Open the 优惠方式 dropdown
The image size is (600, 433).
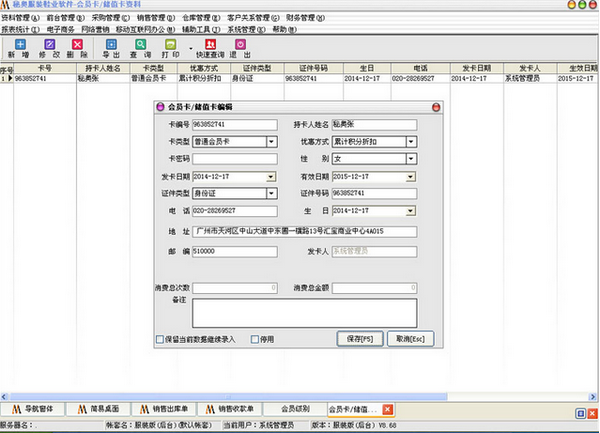411,142
